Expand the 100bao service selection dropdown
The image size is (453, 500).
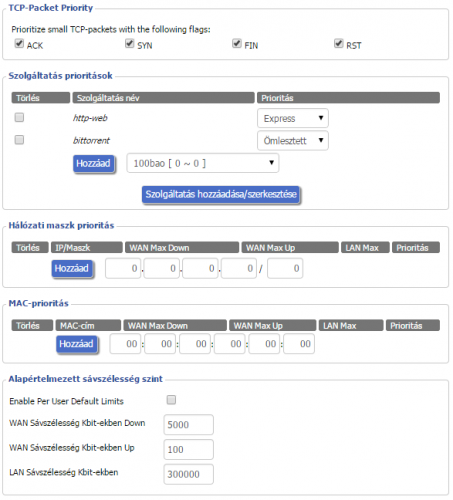pos(203,163)
